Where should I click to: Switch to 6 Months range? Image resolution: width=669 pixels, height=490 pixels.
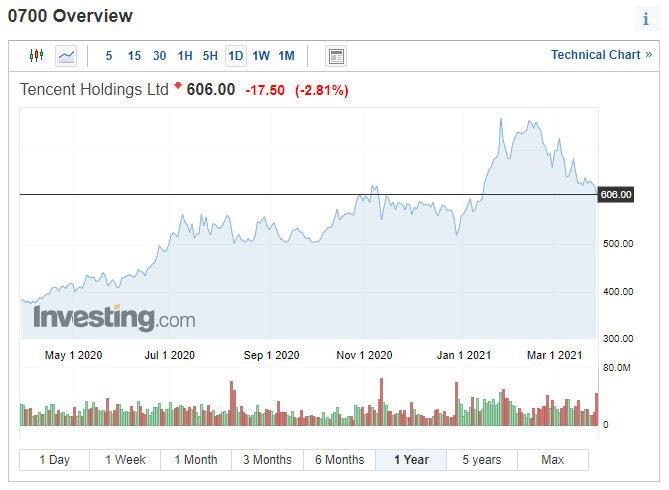[x=340, y=460]
